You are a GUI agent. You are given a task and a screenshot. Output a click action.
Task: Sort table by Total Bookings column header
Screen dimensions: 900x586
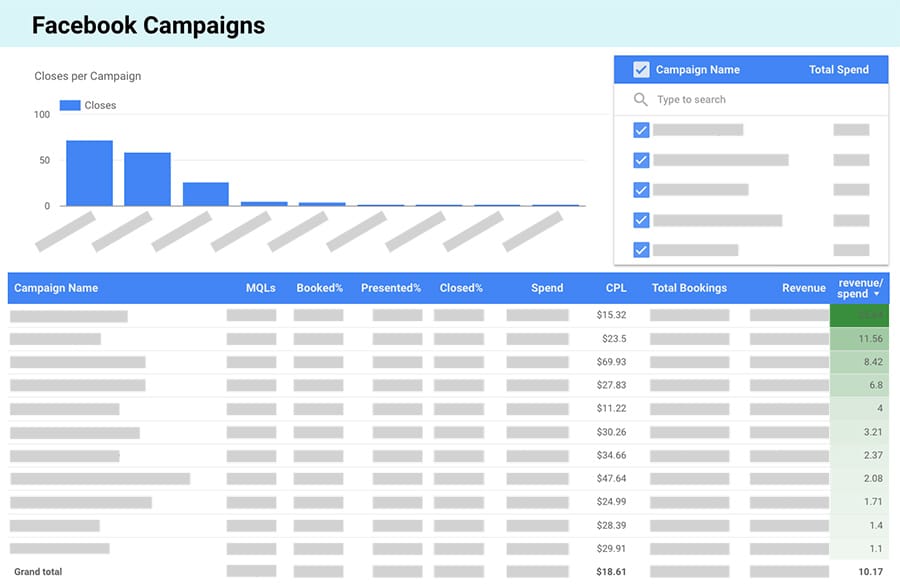click(689, 288)
